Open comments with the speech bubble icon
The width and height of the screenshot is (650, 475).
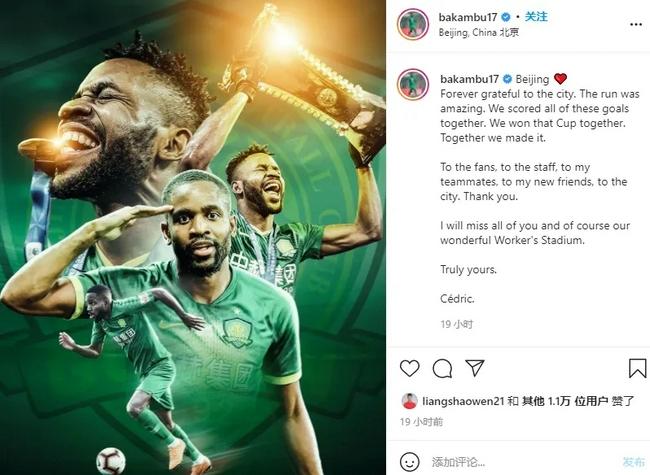coord(442,368)
